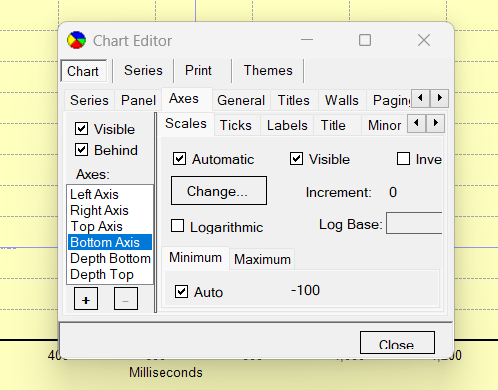This screenshot has width=498, height=390.
Task: Click the Close button at the bottom
Action: pyautogui.click(x=397, y=343)
